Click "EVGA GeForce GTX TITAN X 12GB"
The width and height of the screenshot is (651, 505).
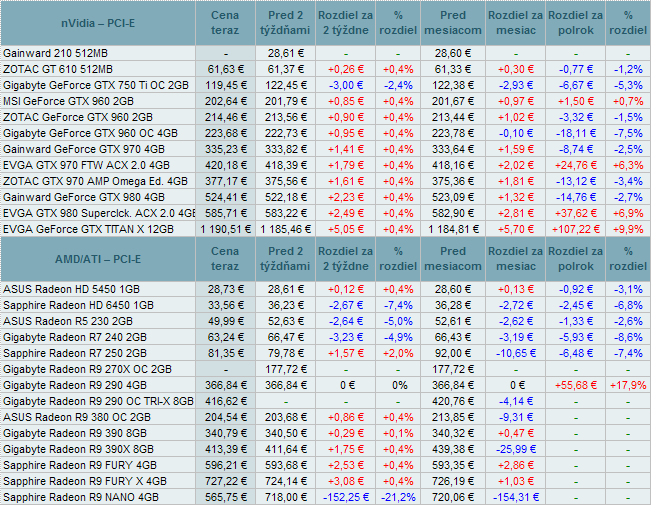[88, 229]
